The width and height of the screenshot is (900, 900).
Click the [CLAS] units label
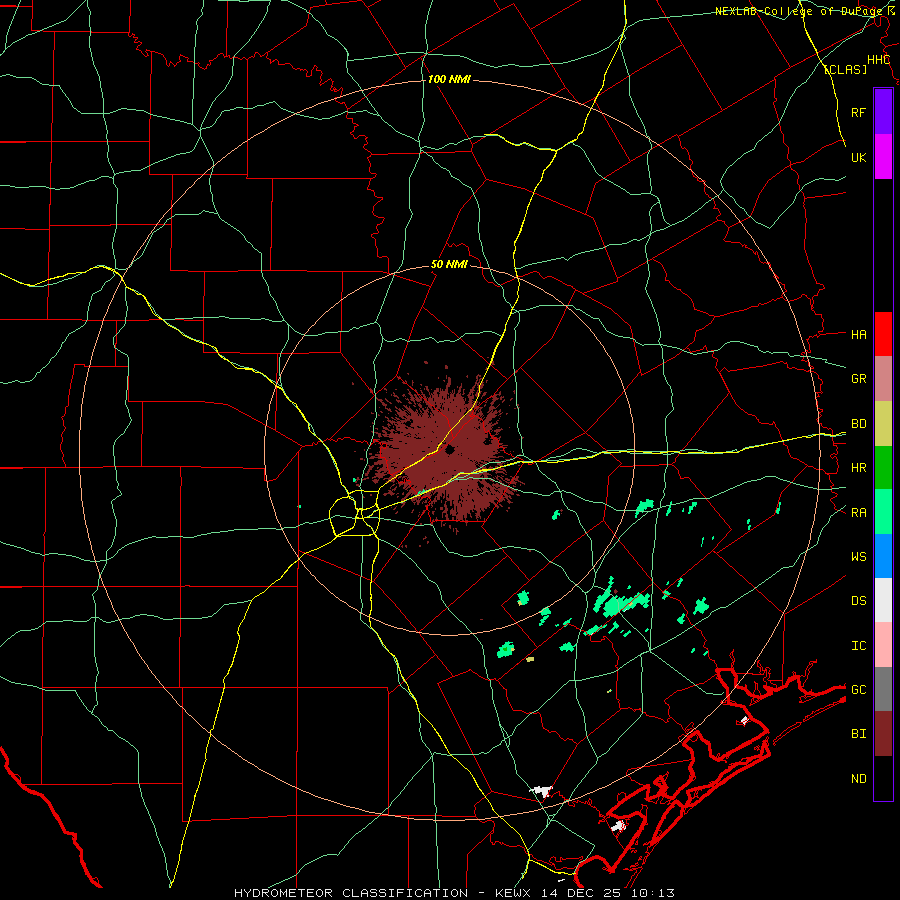pos(845,69)
